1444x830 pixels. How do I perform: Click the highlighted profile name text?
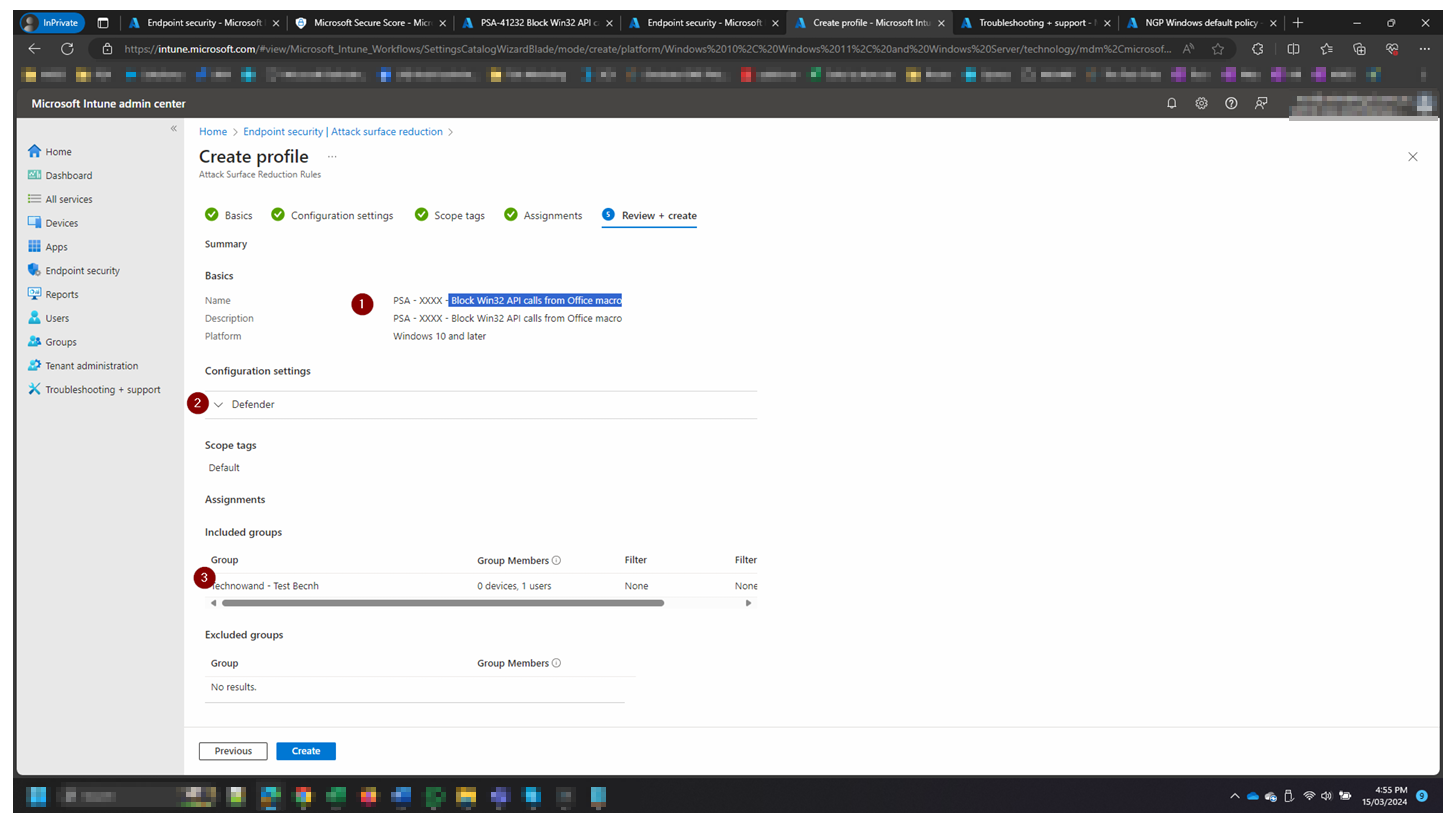[x=536, y=300]
